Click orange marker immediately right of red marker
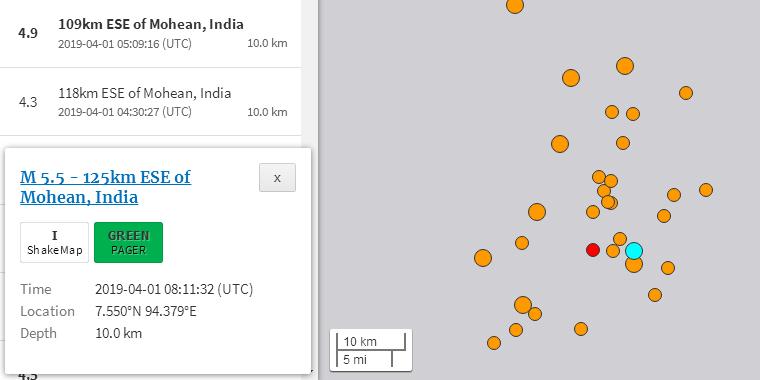The height and width of the screenshot is (380, 760). coord(613,251)
